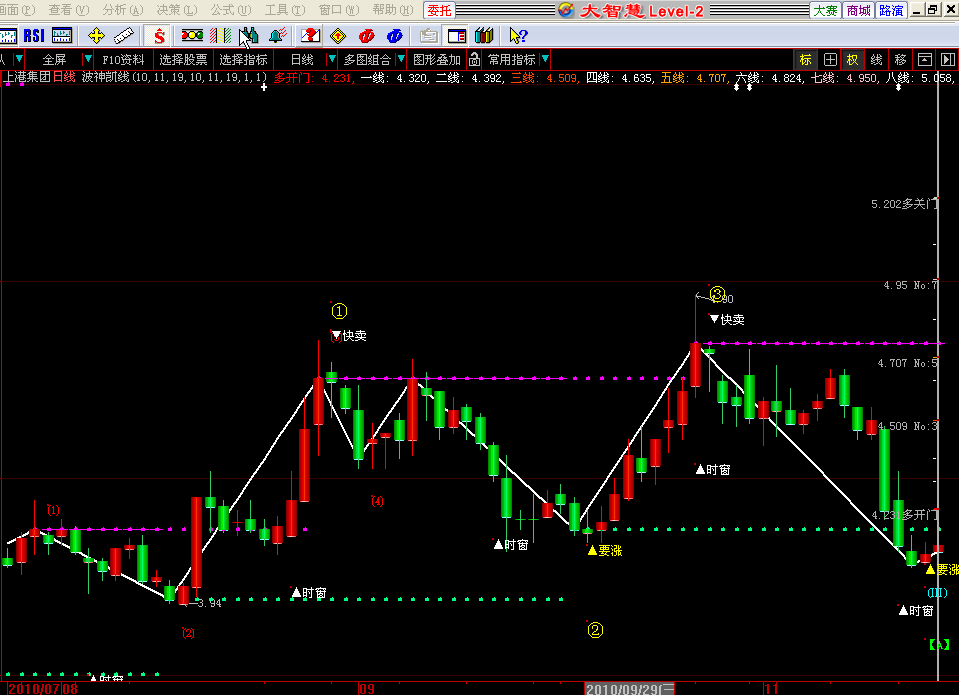Toggle the 线 drawing lines button
Screen dimensions: 959x695
(876, 59)
